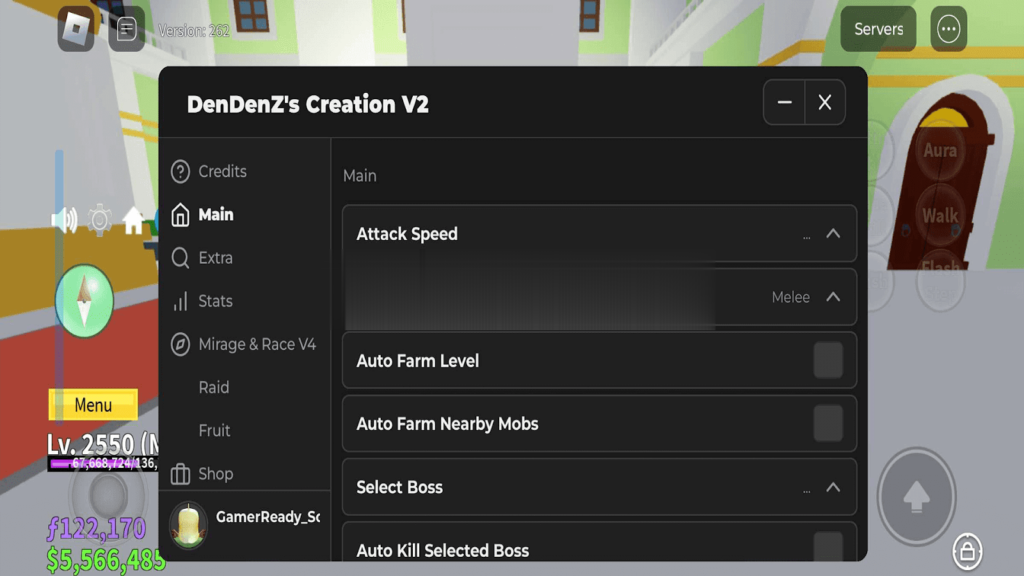
Task: Enable Auto Farm Level toggle
Action: click(827, 360)
